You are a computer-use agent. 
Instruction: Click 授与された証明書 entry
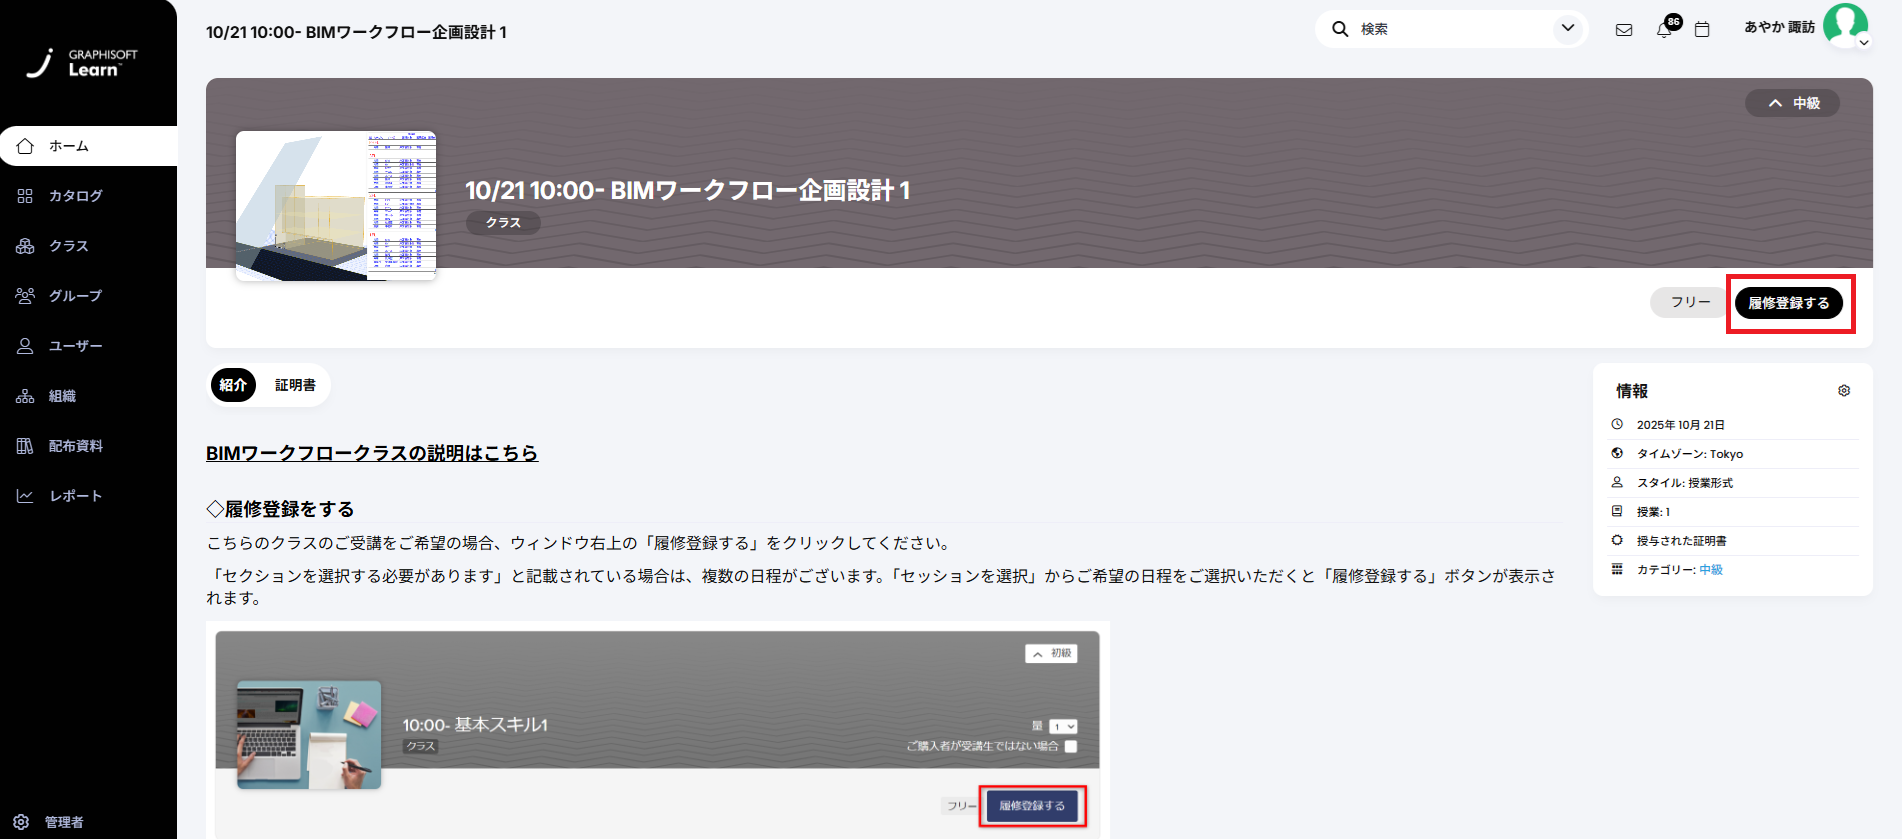pos(1681,541)
